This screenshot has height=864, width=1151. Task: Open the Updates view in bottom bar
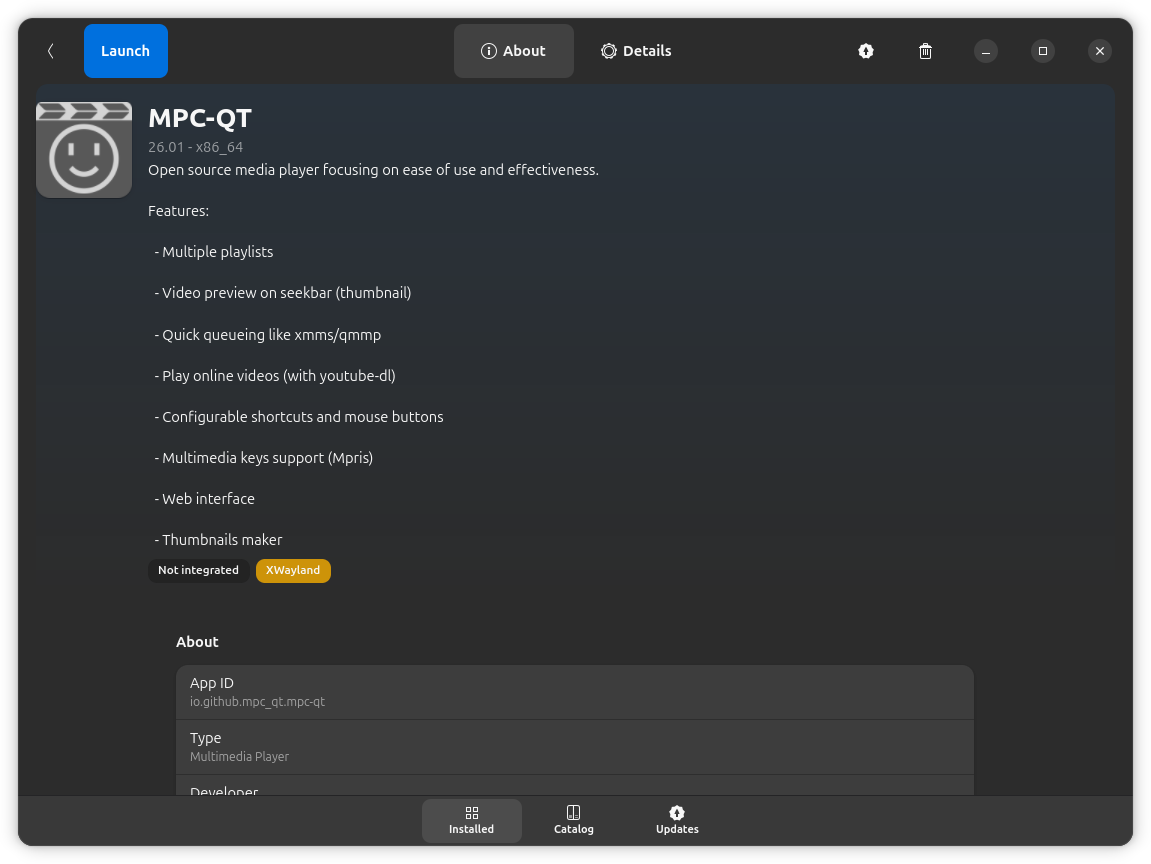pos(677,820)
